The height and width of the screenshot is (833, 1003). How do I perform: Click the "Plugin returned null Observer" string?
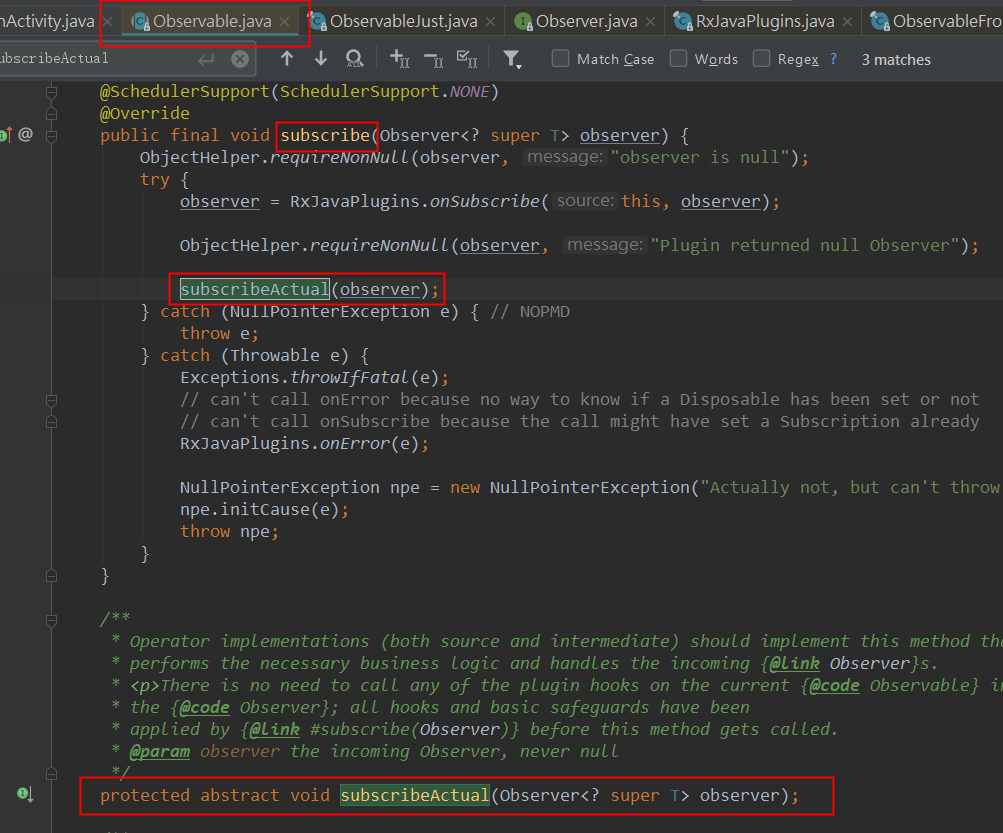[x=805, y=246]
